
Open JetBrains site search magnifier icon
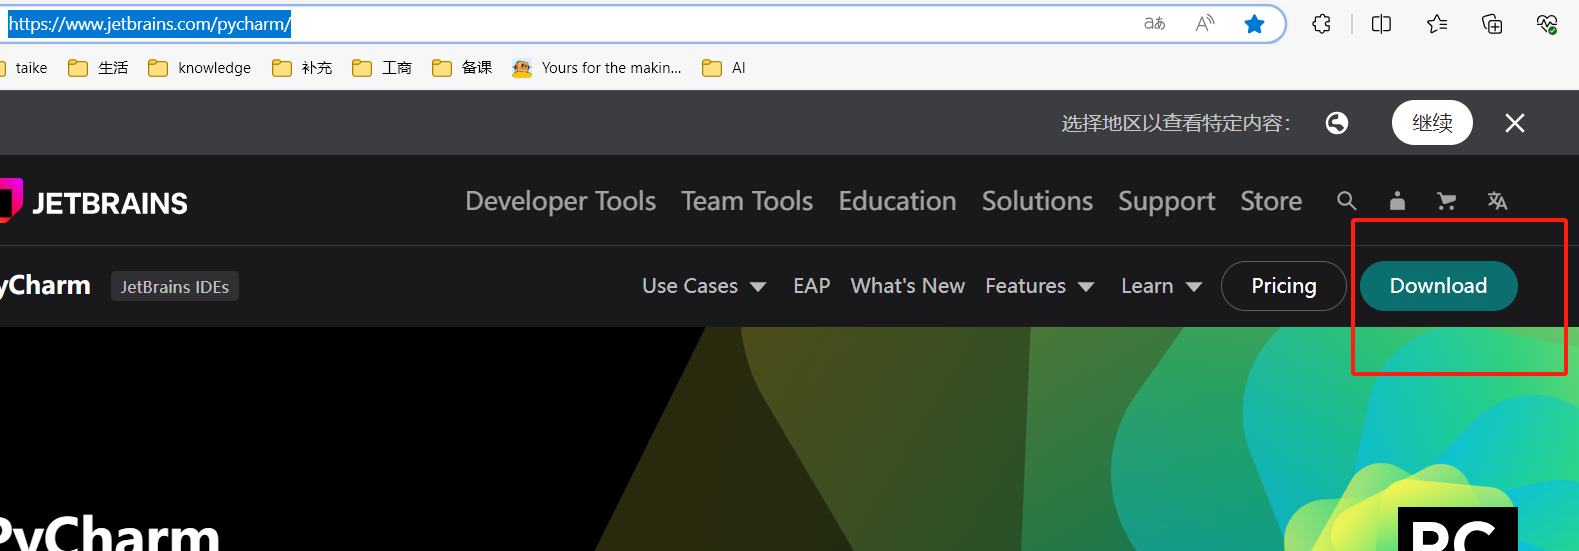pyautogui.click(x=1347, y=201)
